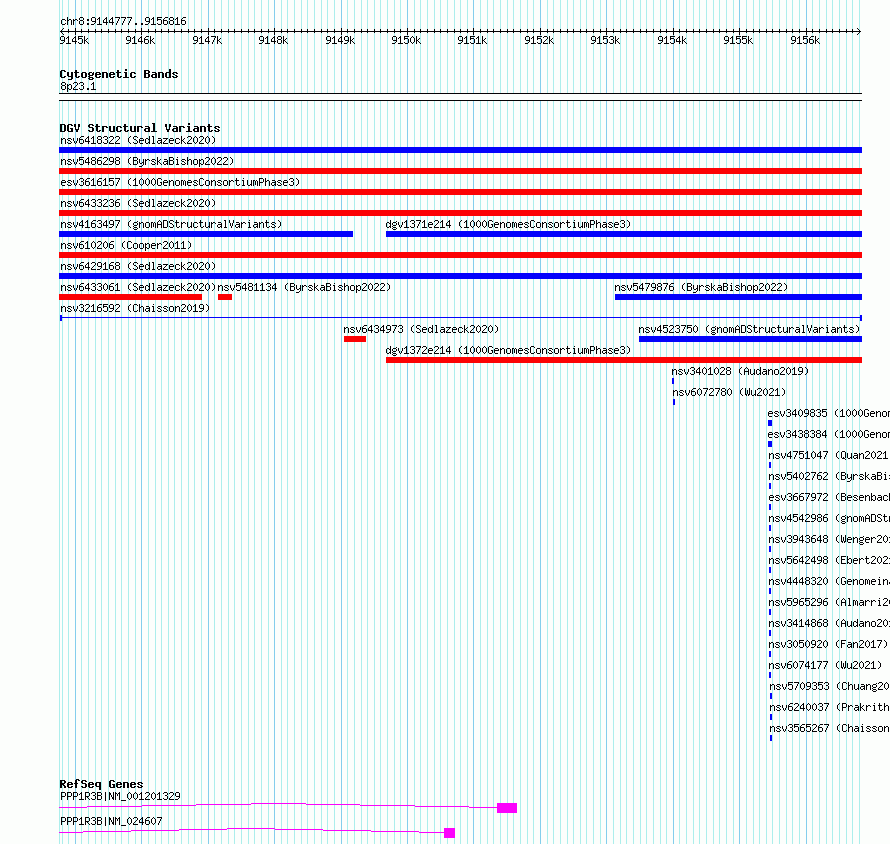
Task: Click the 9147k ruler position
Action: (x=207, y=40)
